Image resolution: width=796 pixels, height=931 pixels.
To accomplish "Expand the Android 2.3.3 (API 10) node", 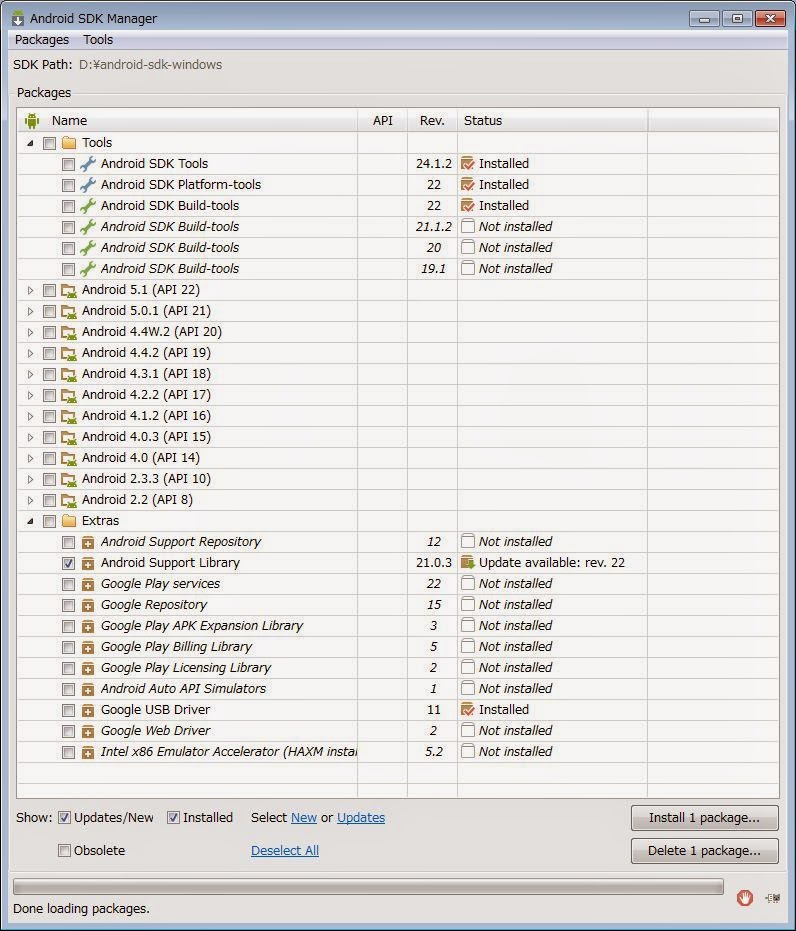I will click(x=30, y=479).
